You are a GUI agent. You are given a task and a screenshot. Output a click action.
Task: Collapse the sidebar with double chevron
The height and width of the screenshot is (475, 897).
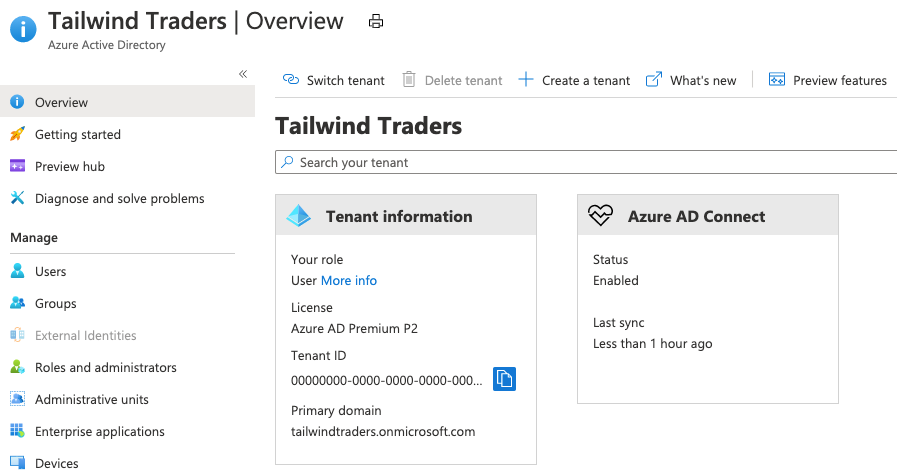point(243,74)
